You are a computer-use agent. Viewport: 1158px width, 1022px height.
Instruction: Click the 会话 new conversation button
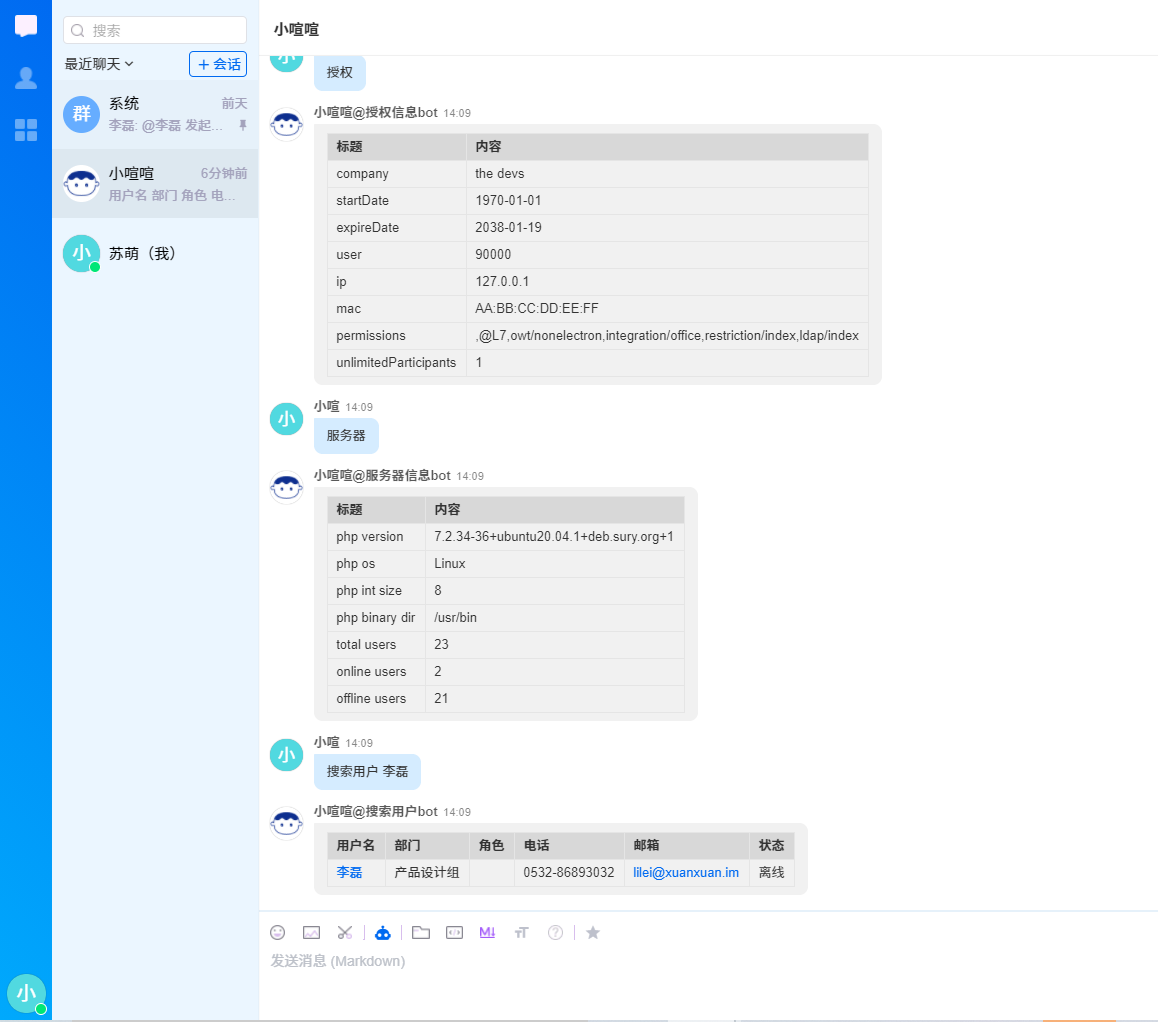(218, 64)
